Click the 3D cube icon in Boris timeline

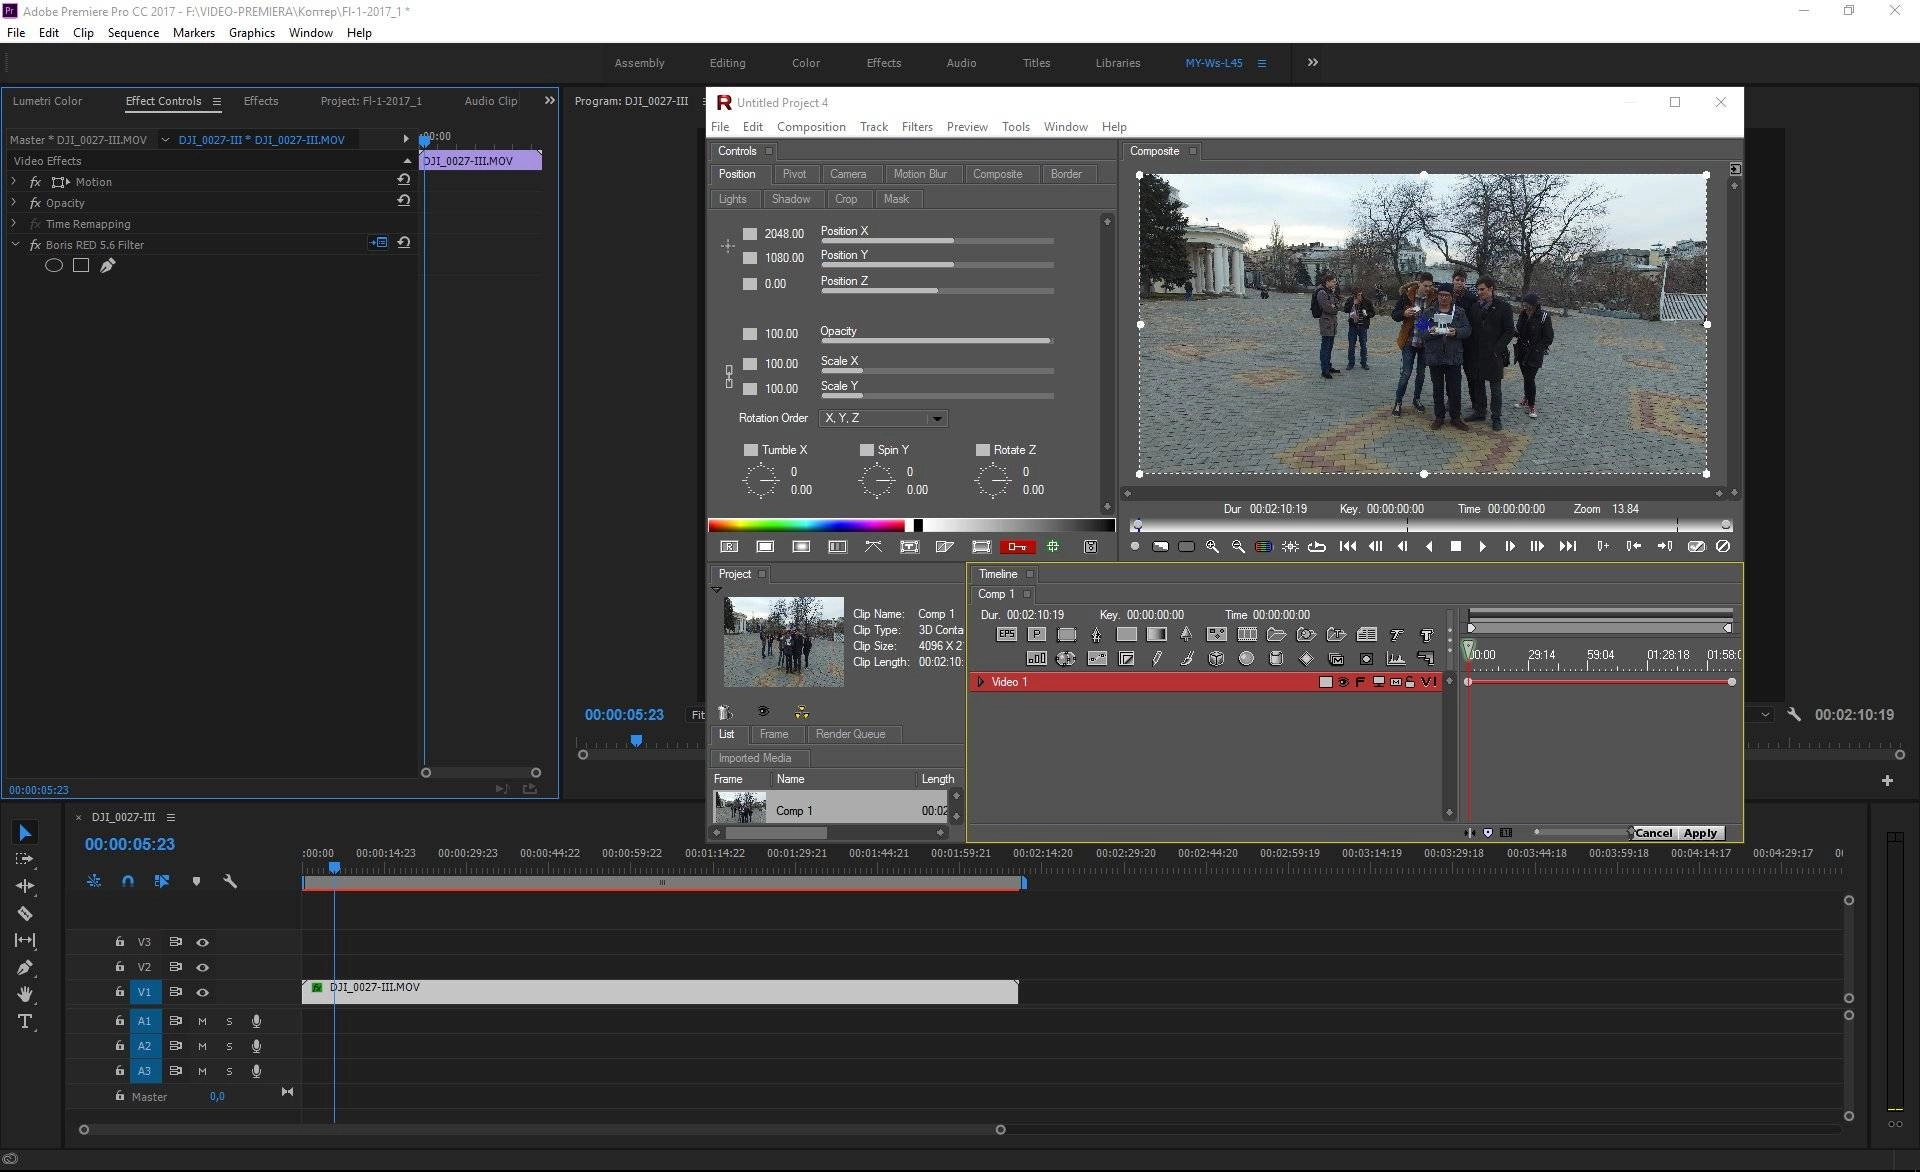click(1216, 658)
